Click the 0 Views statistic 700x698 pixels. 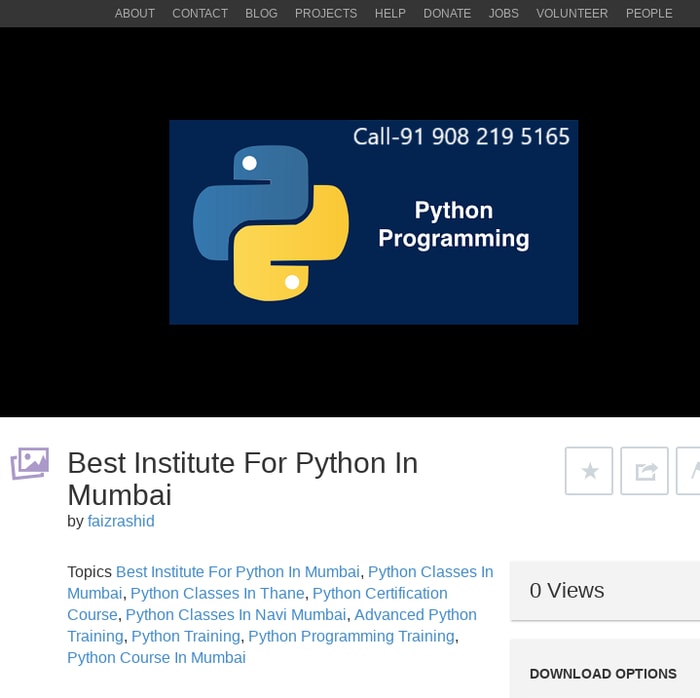coord(567,590)
